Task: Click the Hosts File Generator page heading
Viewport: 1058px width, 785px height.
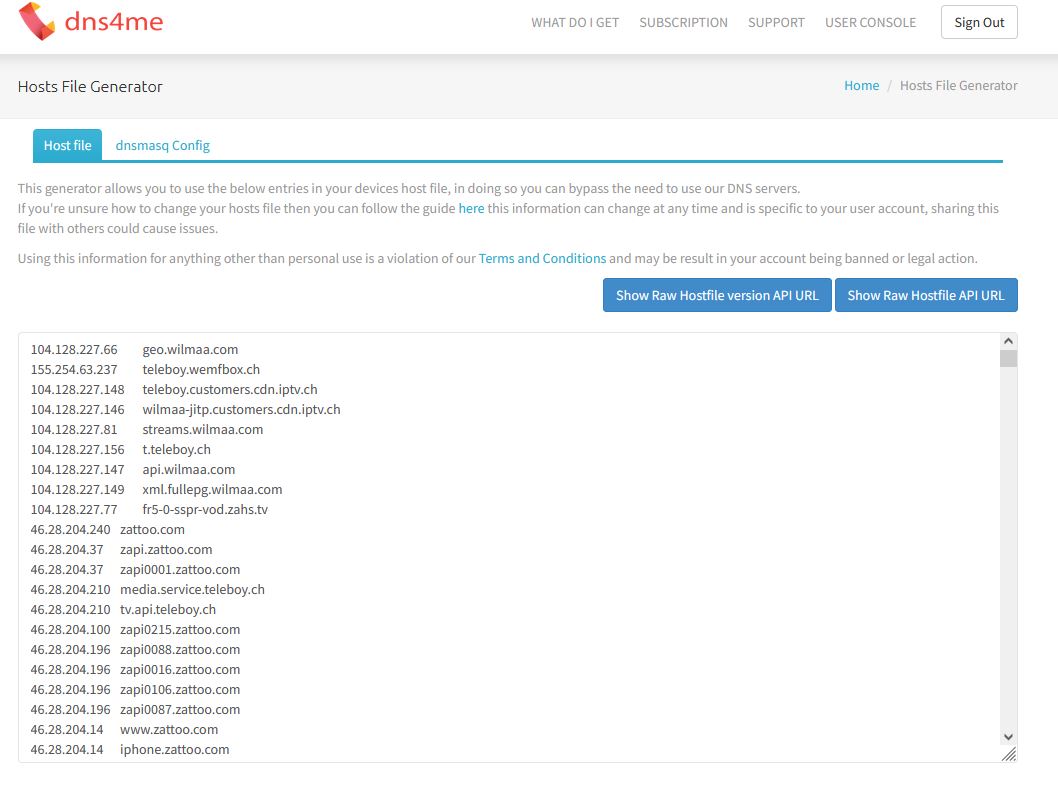Action: 90,86
